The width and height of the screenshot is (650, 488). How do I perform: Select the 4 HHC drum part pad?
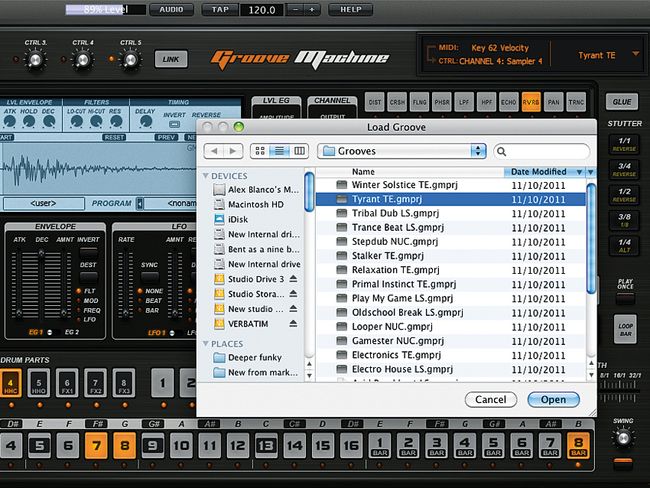pos(11,382)
